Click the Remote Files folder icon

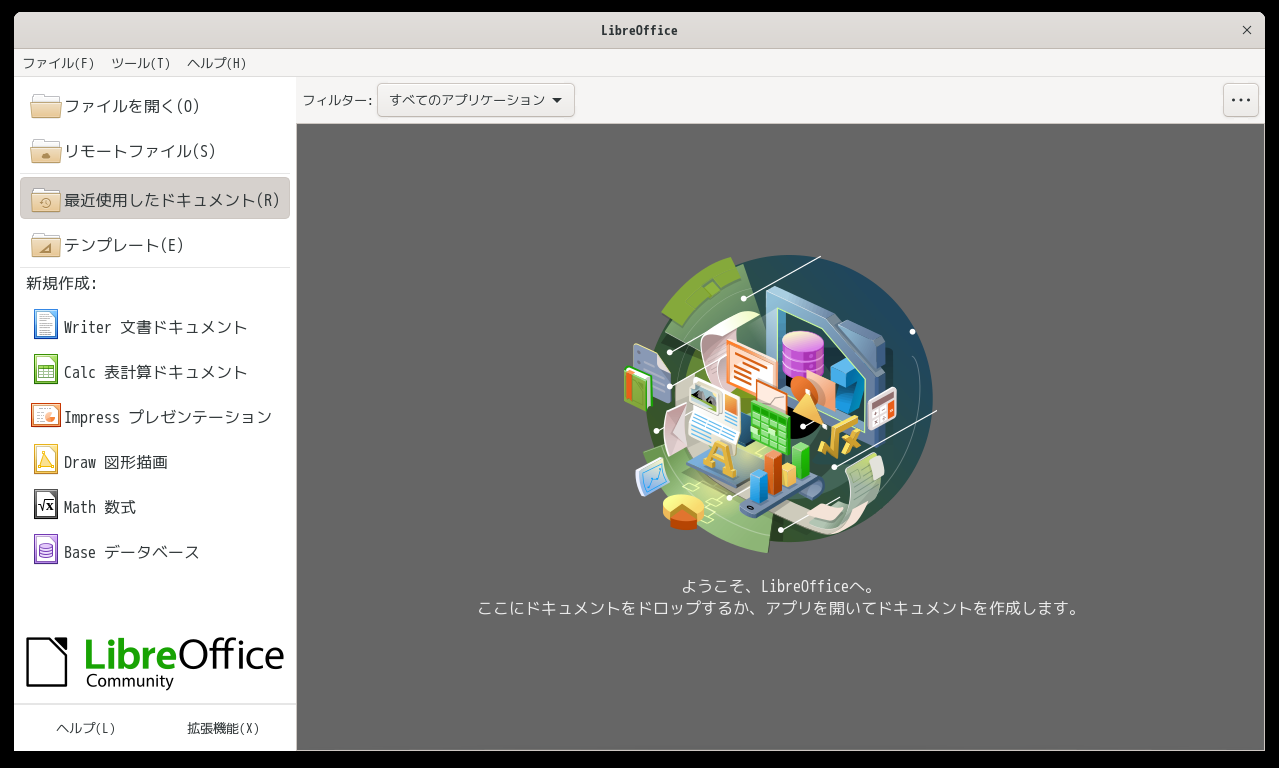(46, 151)
